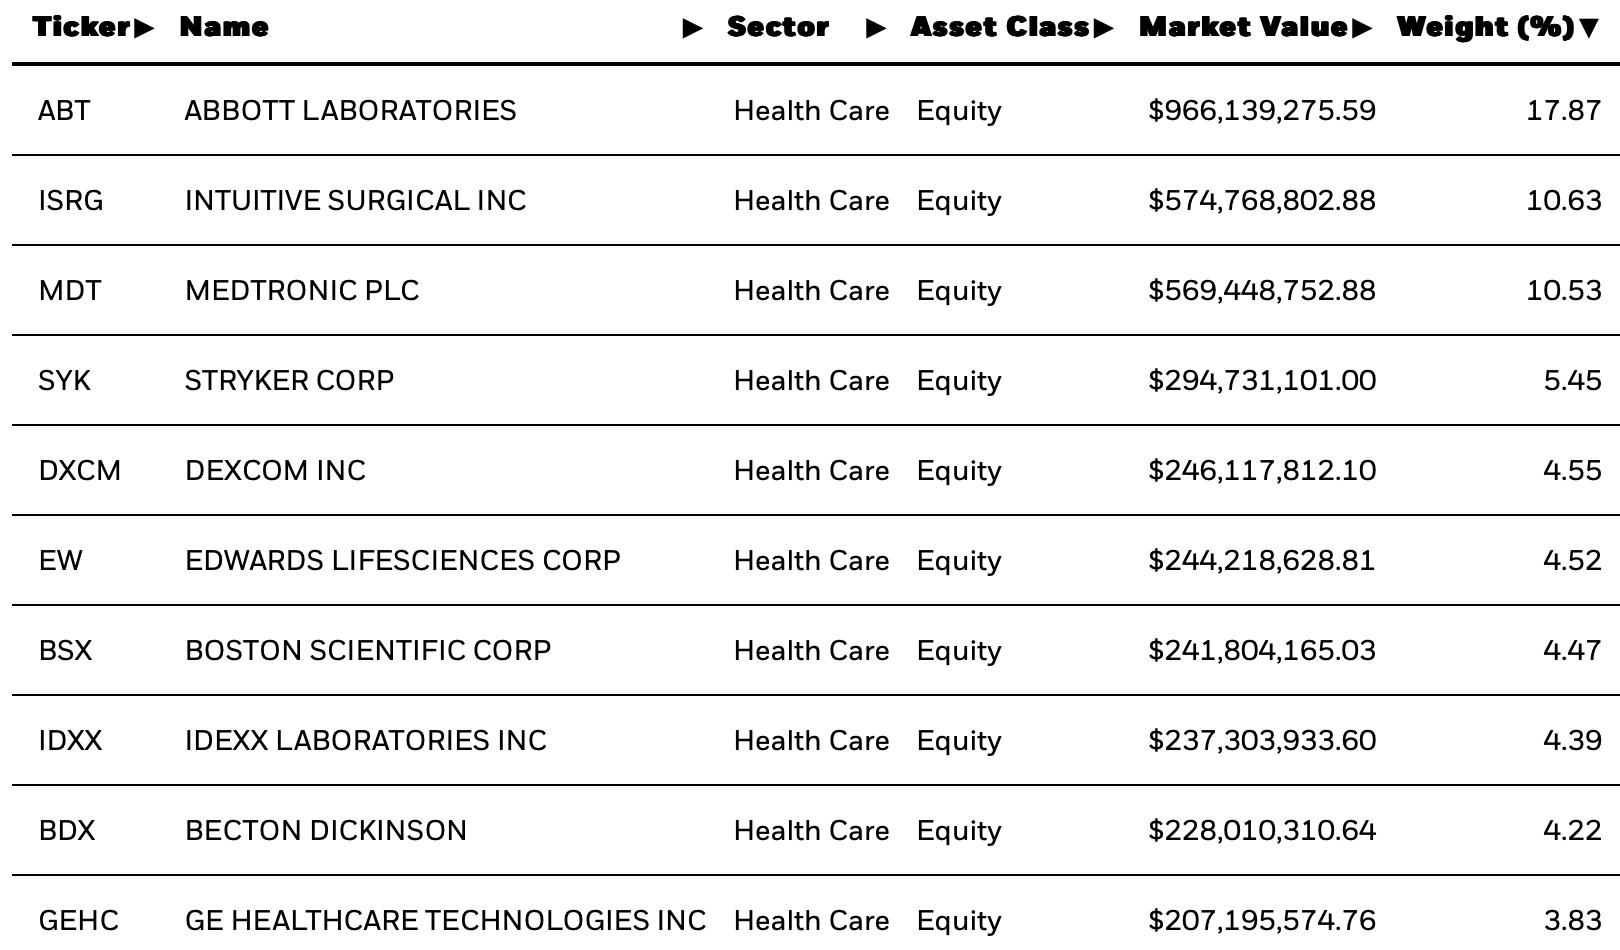Click the Market Value header label
The image size is (1620, 950).
(1244, 27)
